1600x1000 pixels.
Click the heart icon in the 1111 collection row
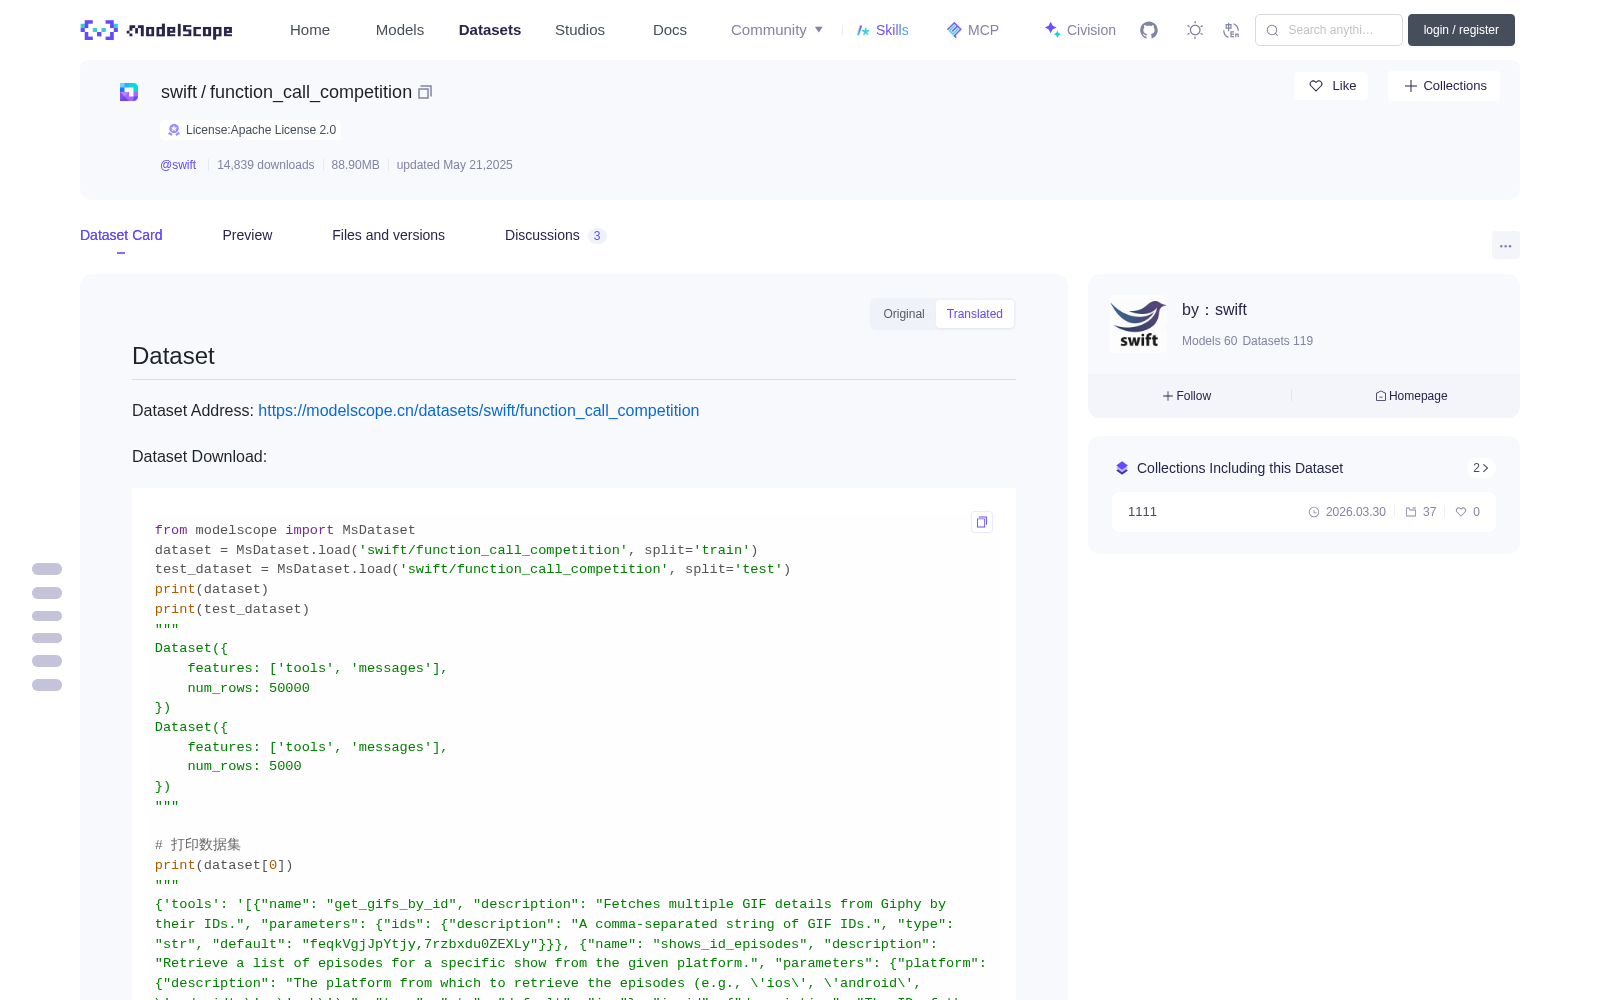(1461, 512)
